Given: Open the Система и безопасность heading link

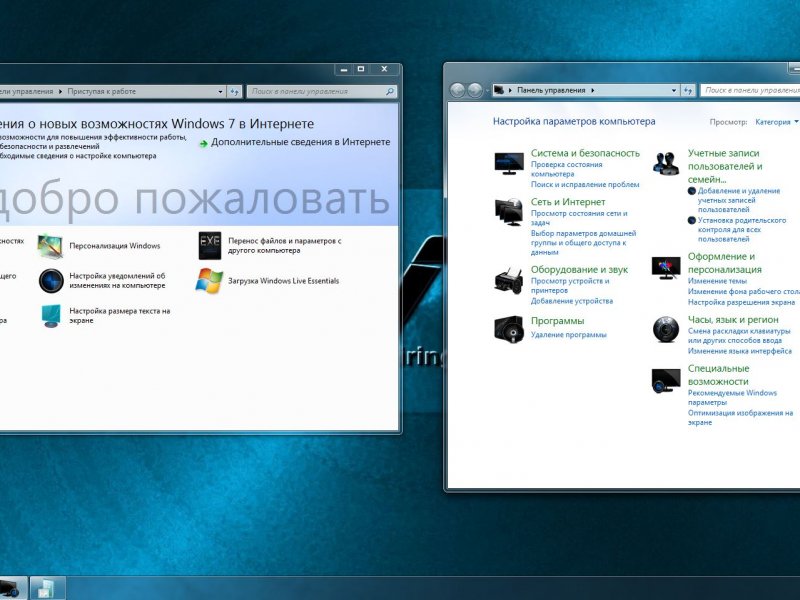Looking at the screenshot, I should [585, 153].
